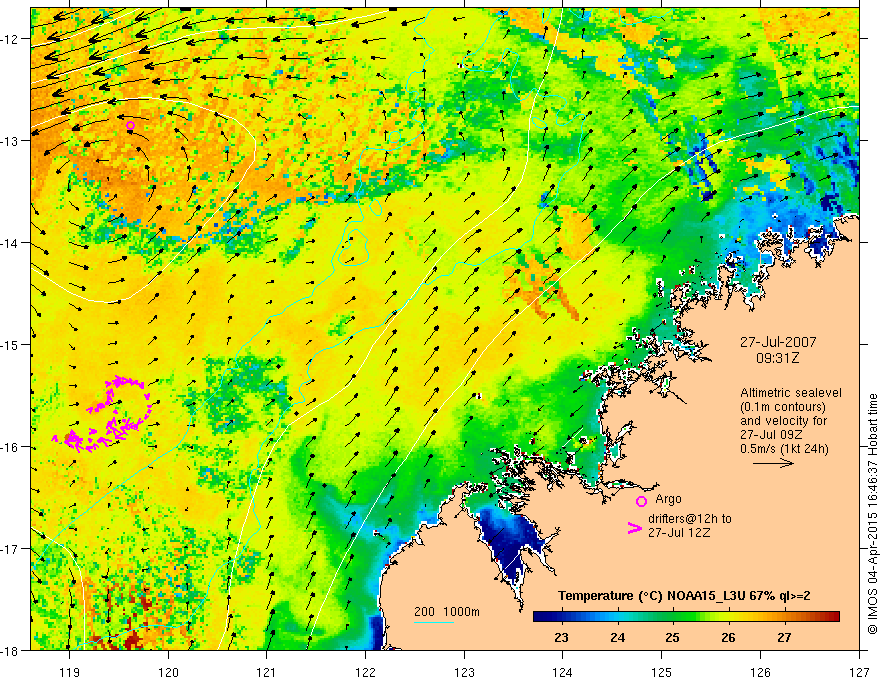
Task: Click the longitude '123' axis label
Action: pyautogui.click(x=464, y=672)
